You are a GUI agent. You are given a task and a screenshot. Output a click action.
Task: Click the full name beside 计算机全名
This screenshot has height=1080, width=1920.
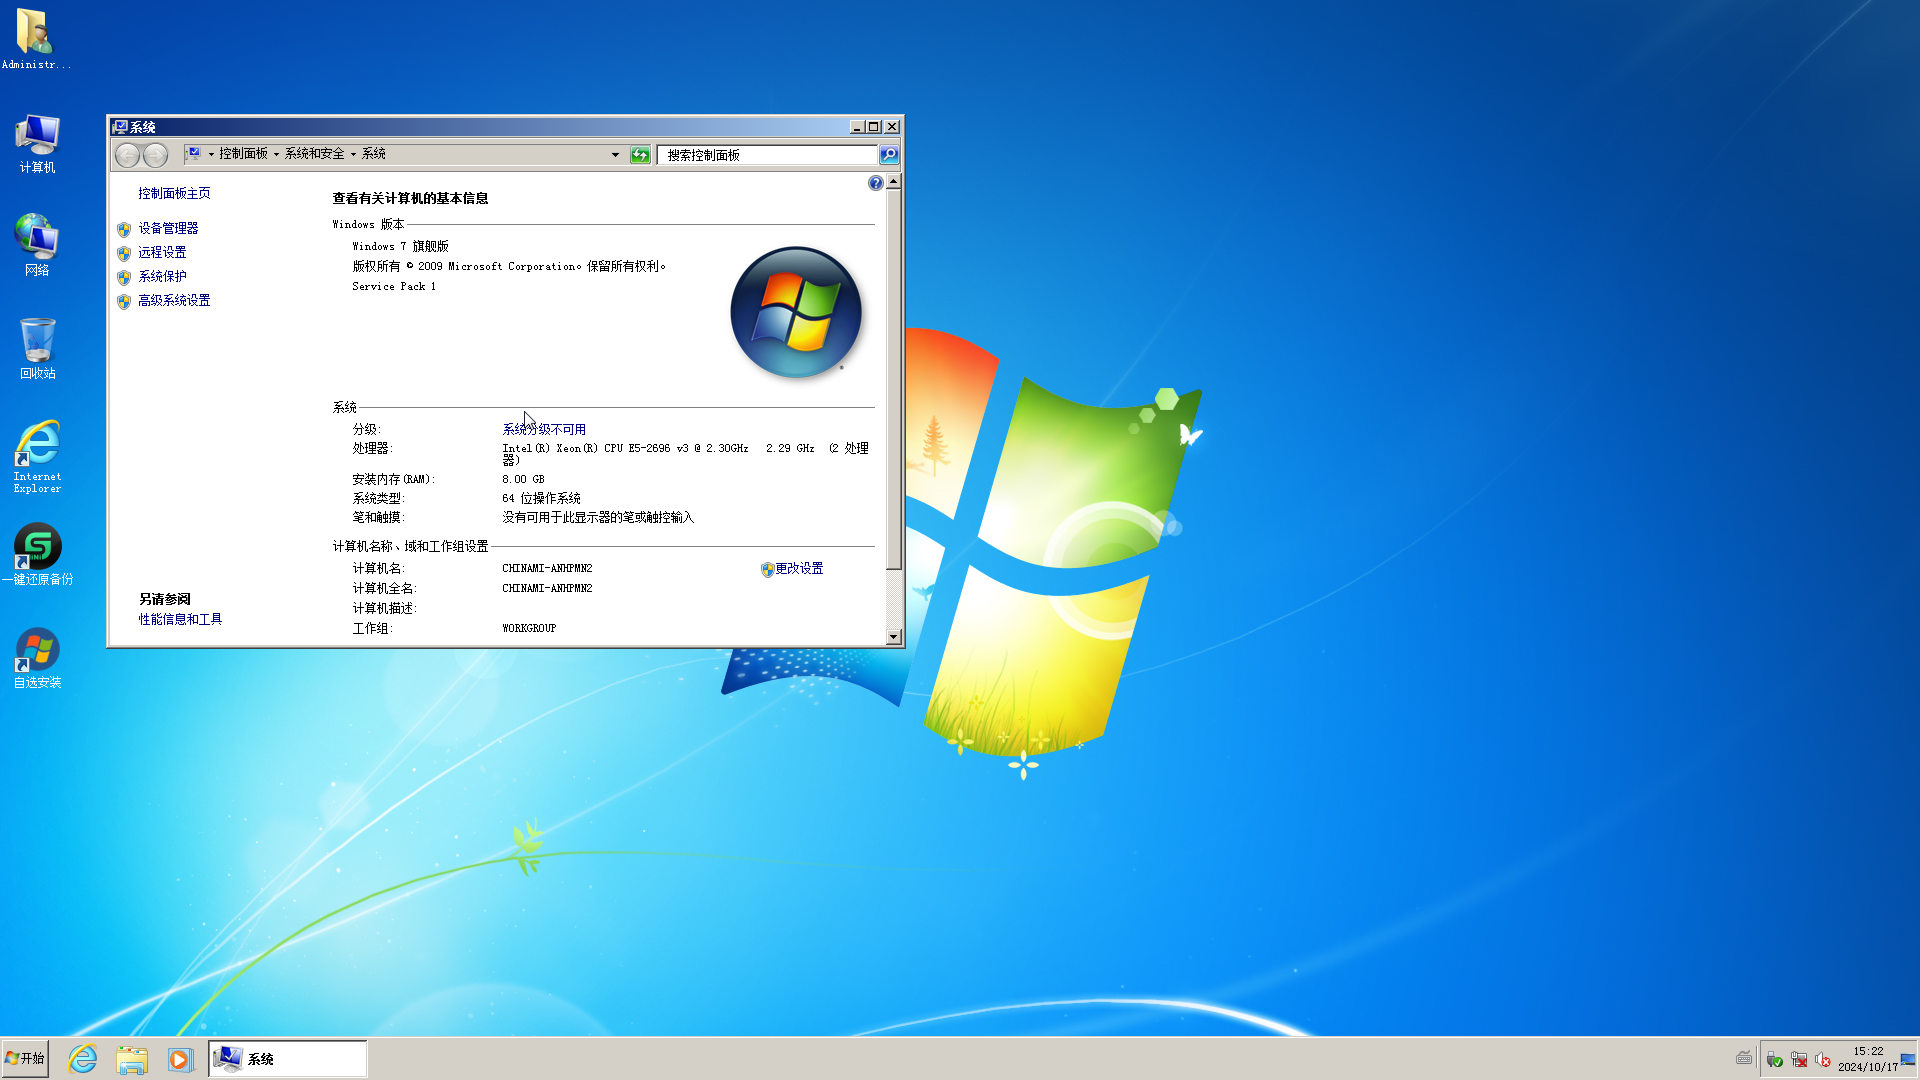[x=547, y=588]
